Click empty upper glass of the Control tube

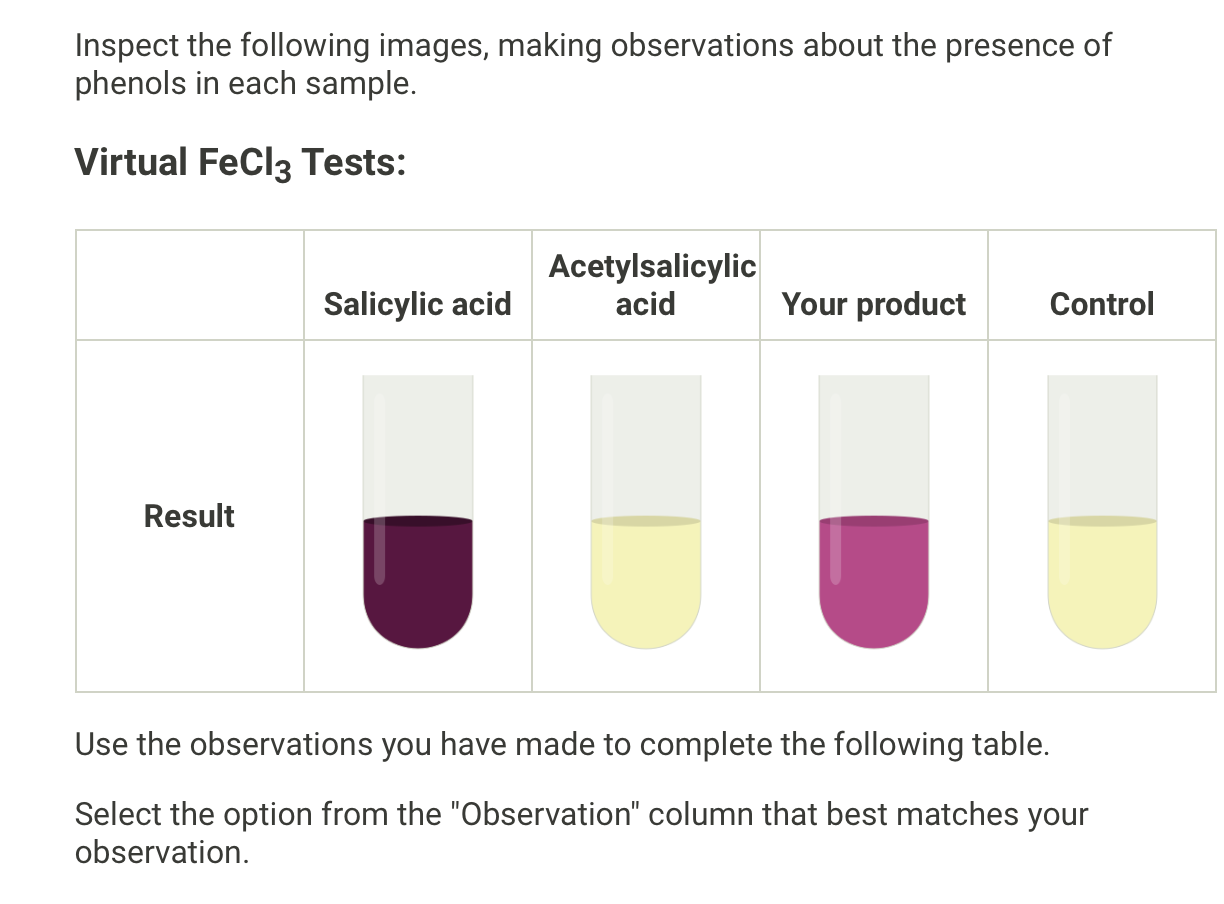[1102, 440]
